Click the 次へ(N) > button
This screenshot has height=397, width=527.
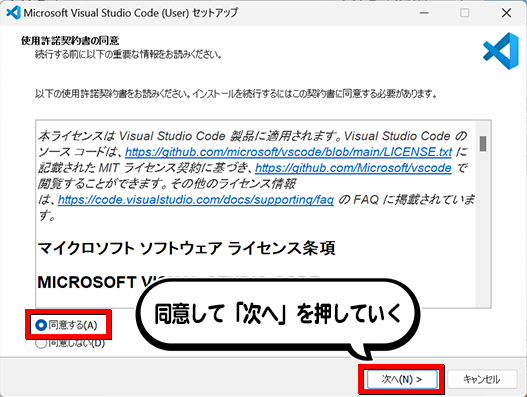[402, 380]
